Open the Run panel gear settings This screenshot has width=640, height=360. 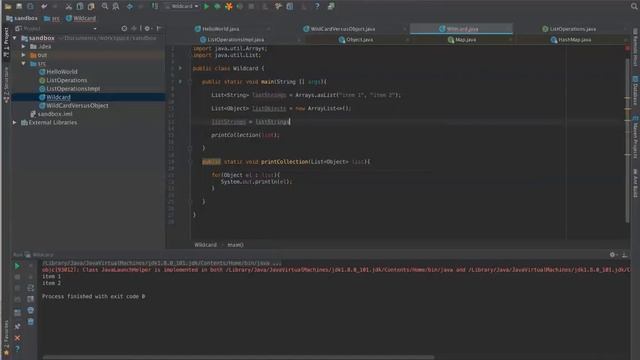[x=612, y=255]
